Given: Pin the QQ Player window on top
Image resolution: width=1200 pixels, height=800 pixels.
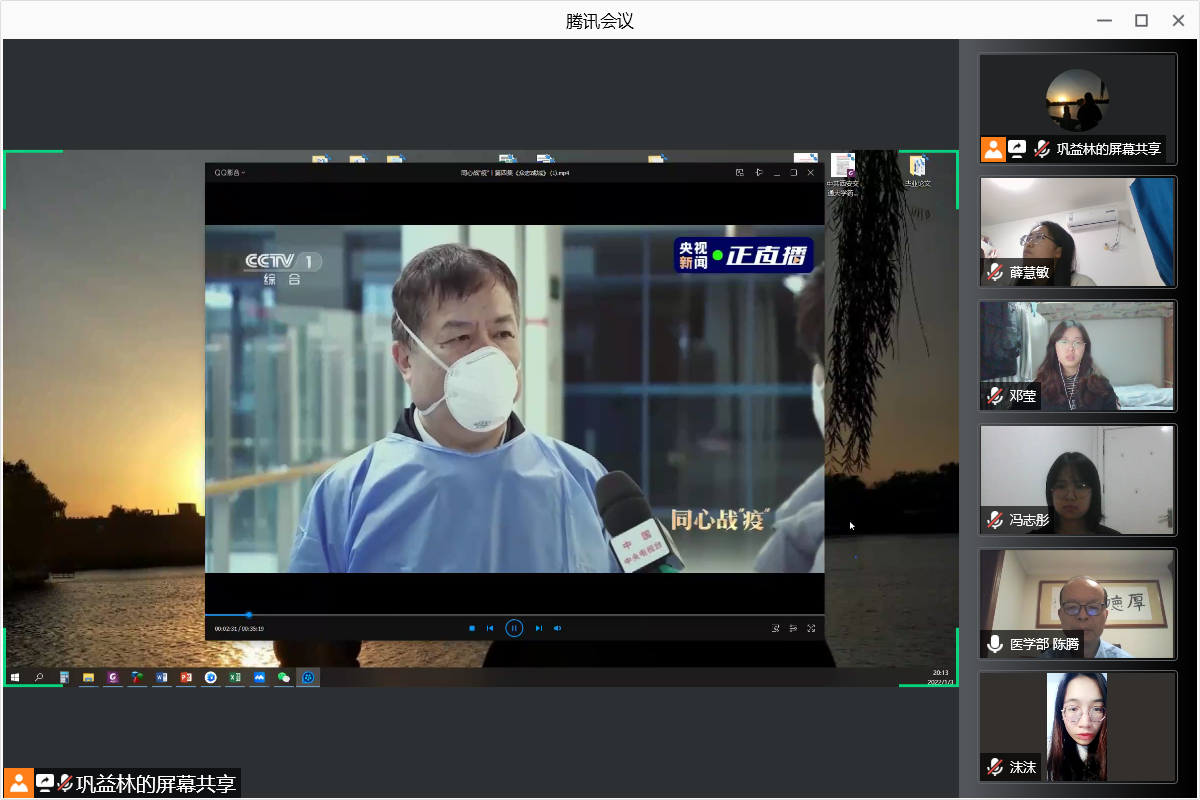Looking at the screenshot, I should point(759,173).
